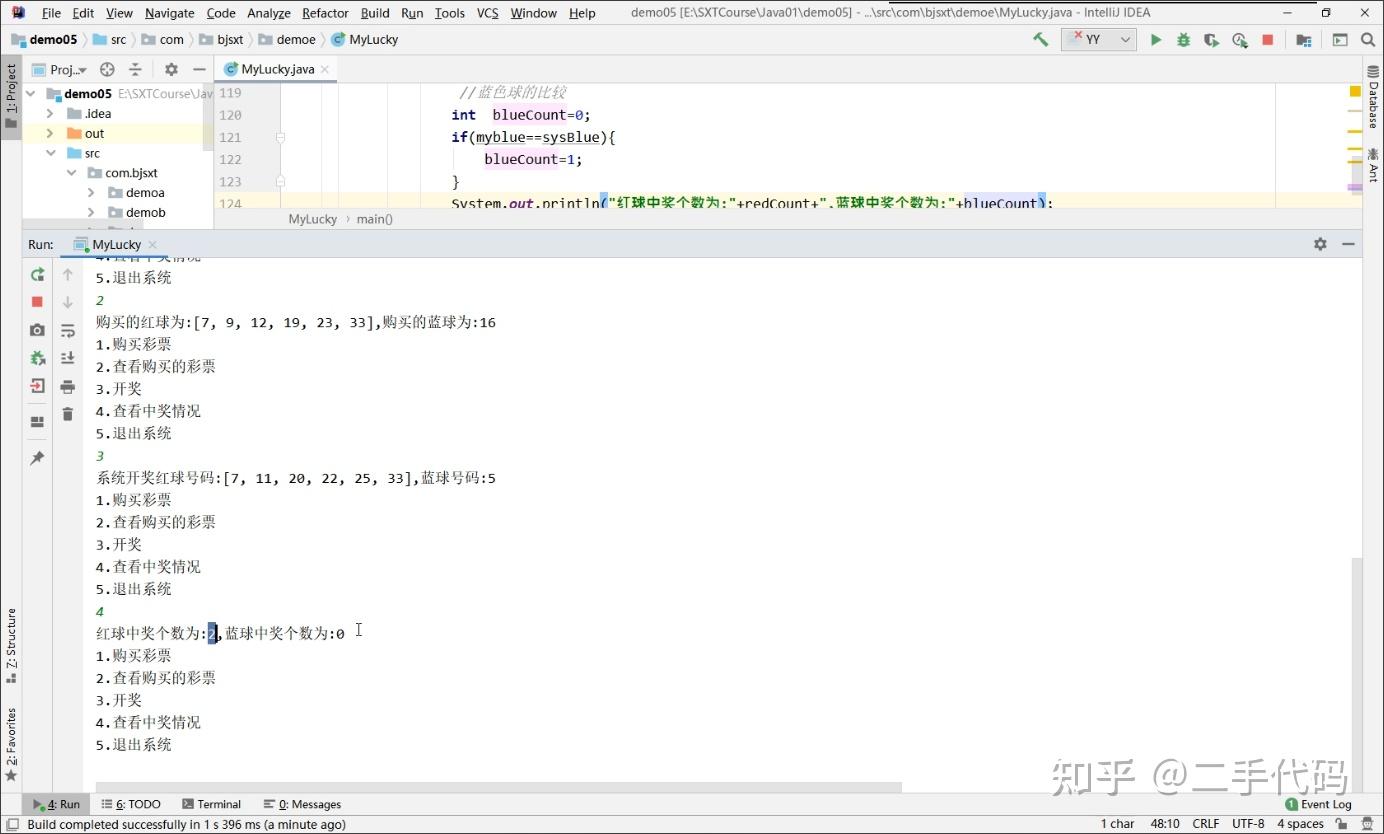Open the Terminal tool window

tap(211, 804)
